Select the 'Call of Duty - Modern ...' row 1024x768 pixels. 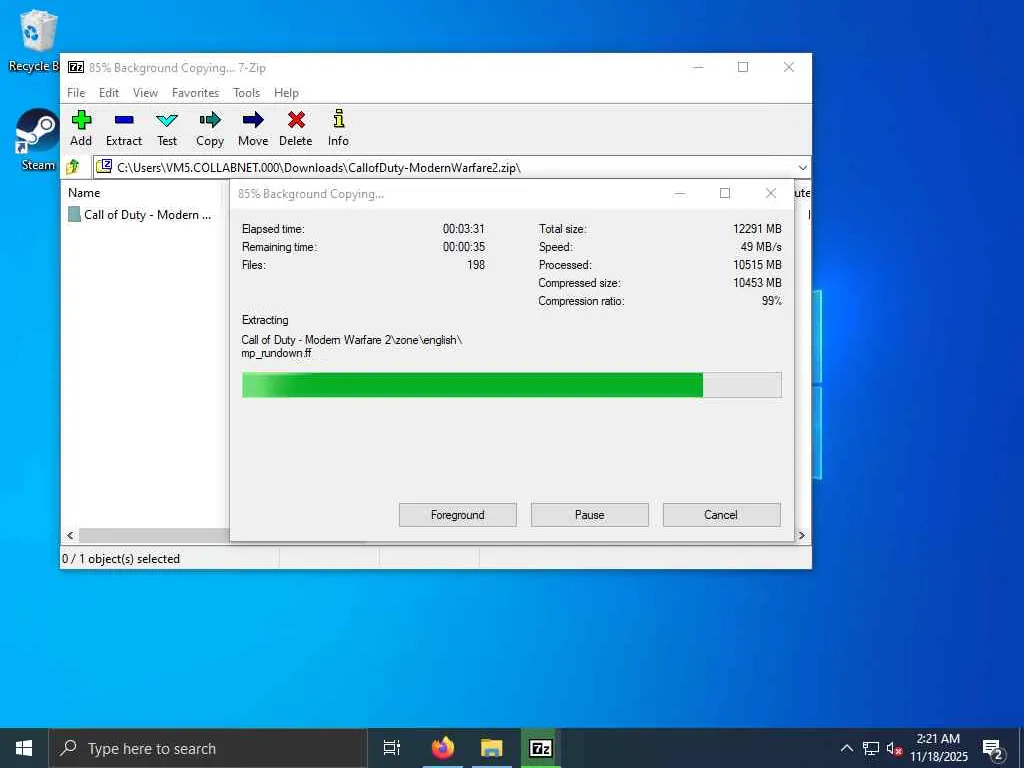(140, 214)
